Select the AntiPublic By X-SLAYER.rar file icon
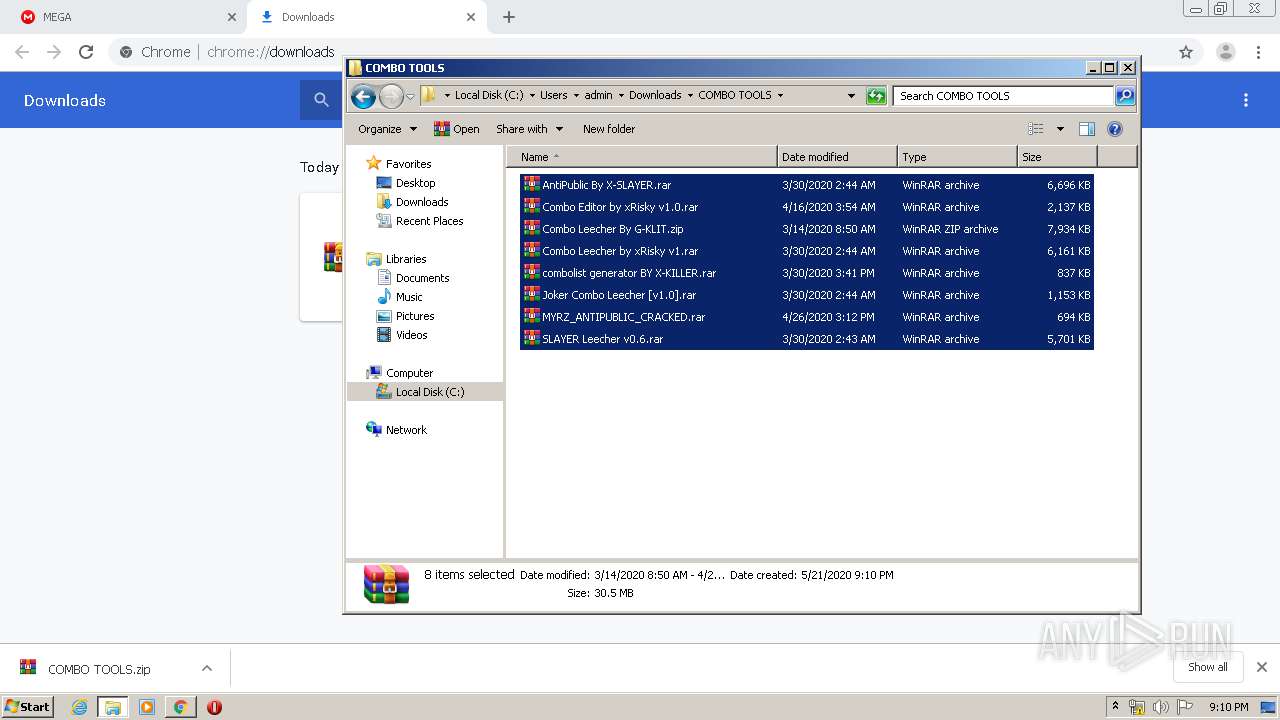The height and width of the screenshot is (720, 1280). [x=532, y=185]
